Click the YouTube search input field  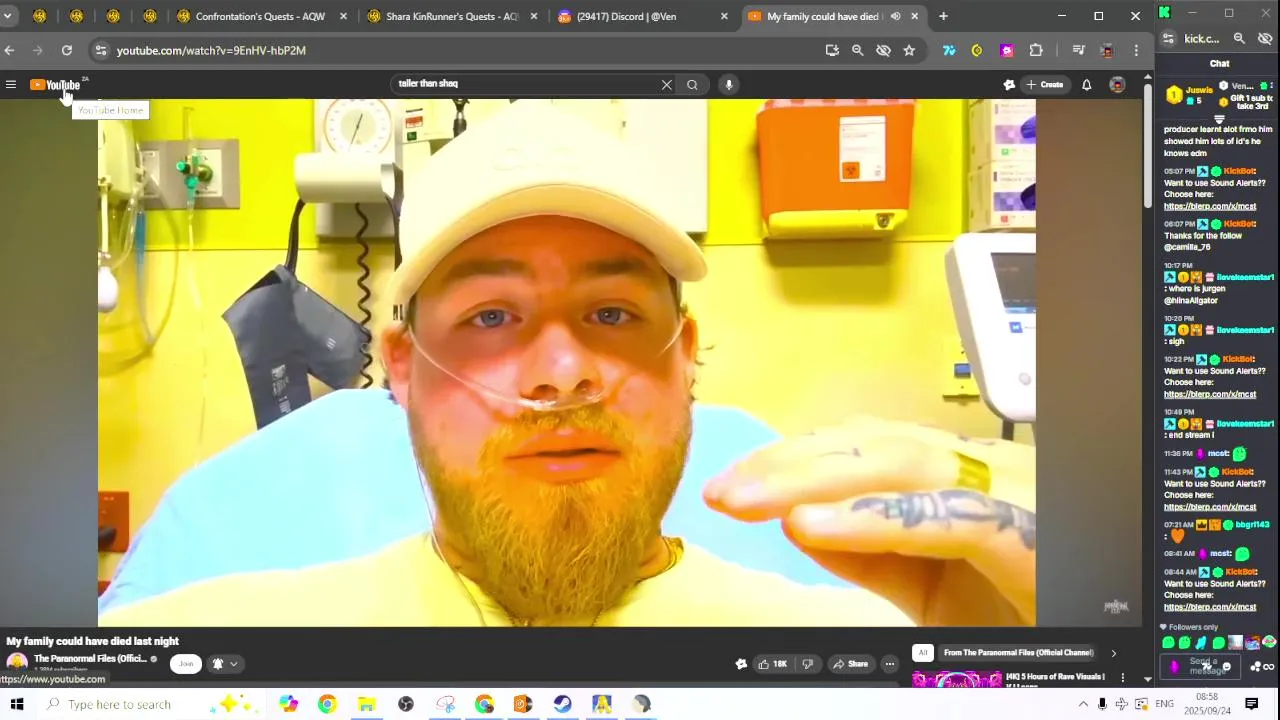coord(525,85)
